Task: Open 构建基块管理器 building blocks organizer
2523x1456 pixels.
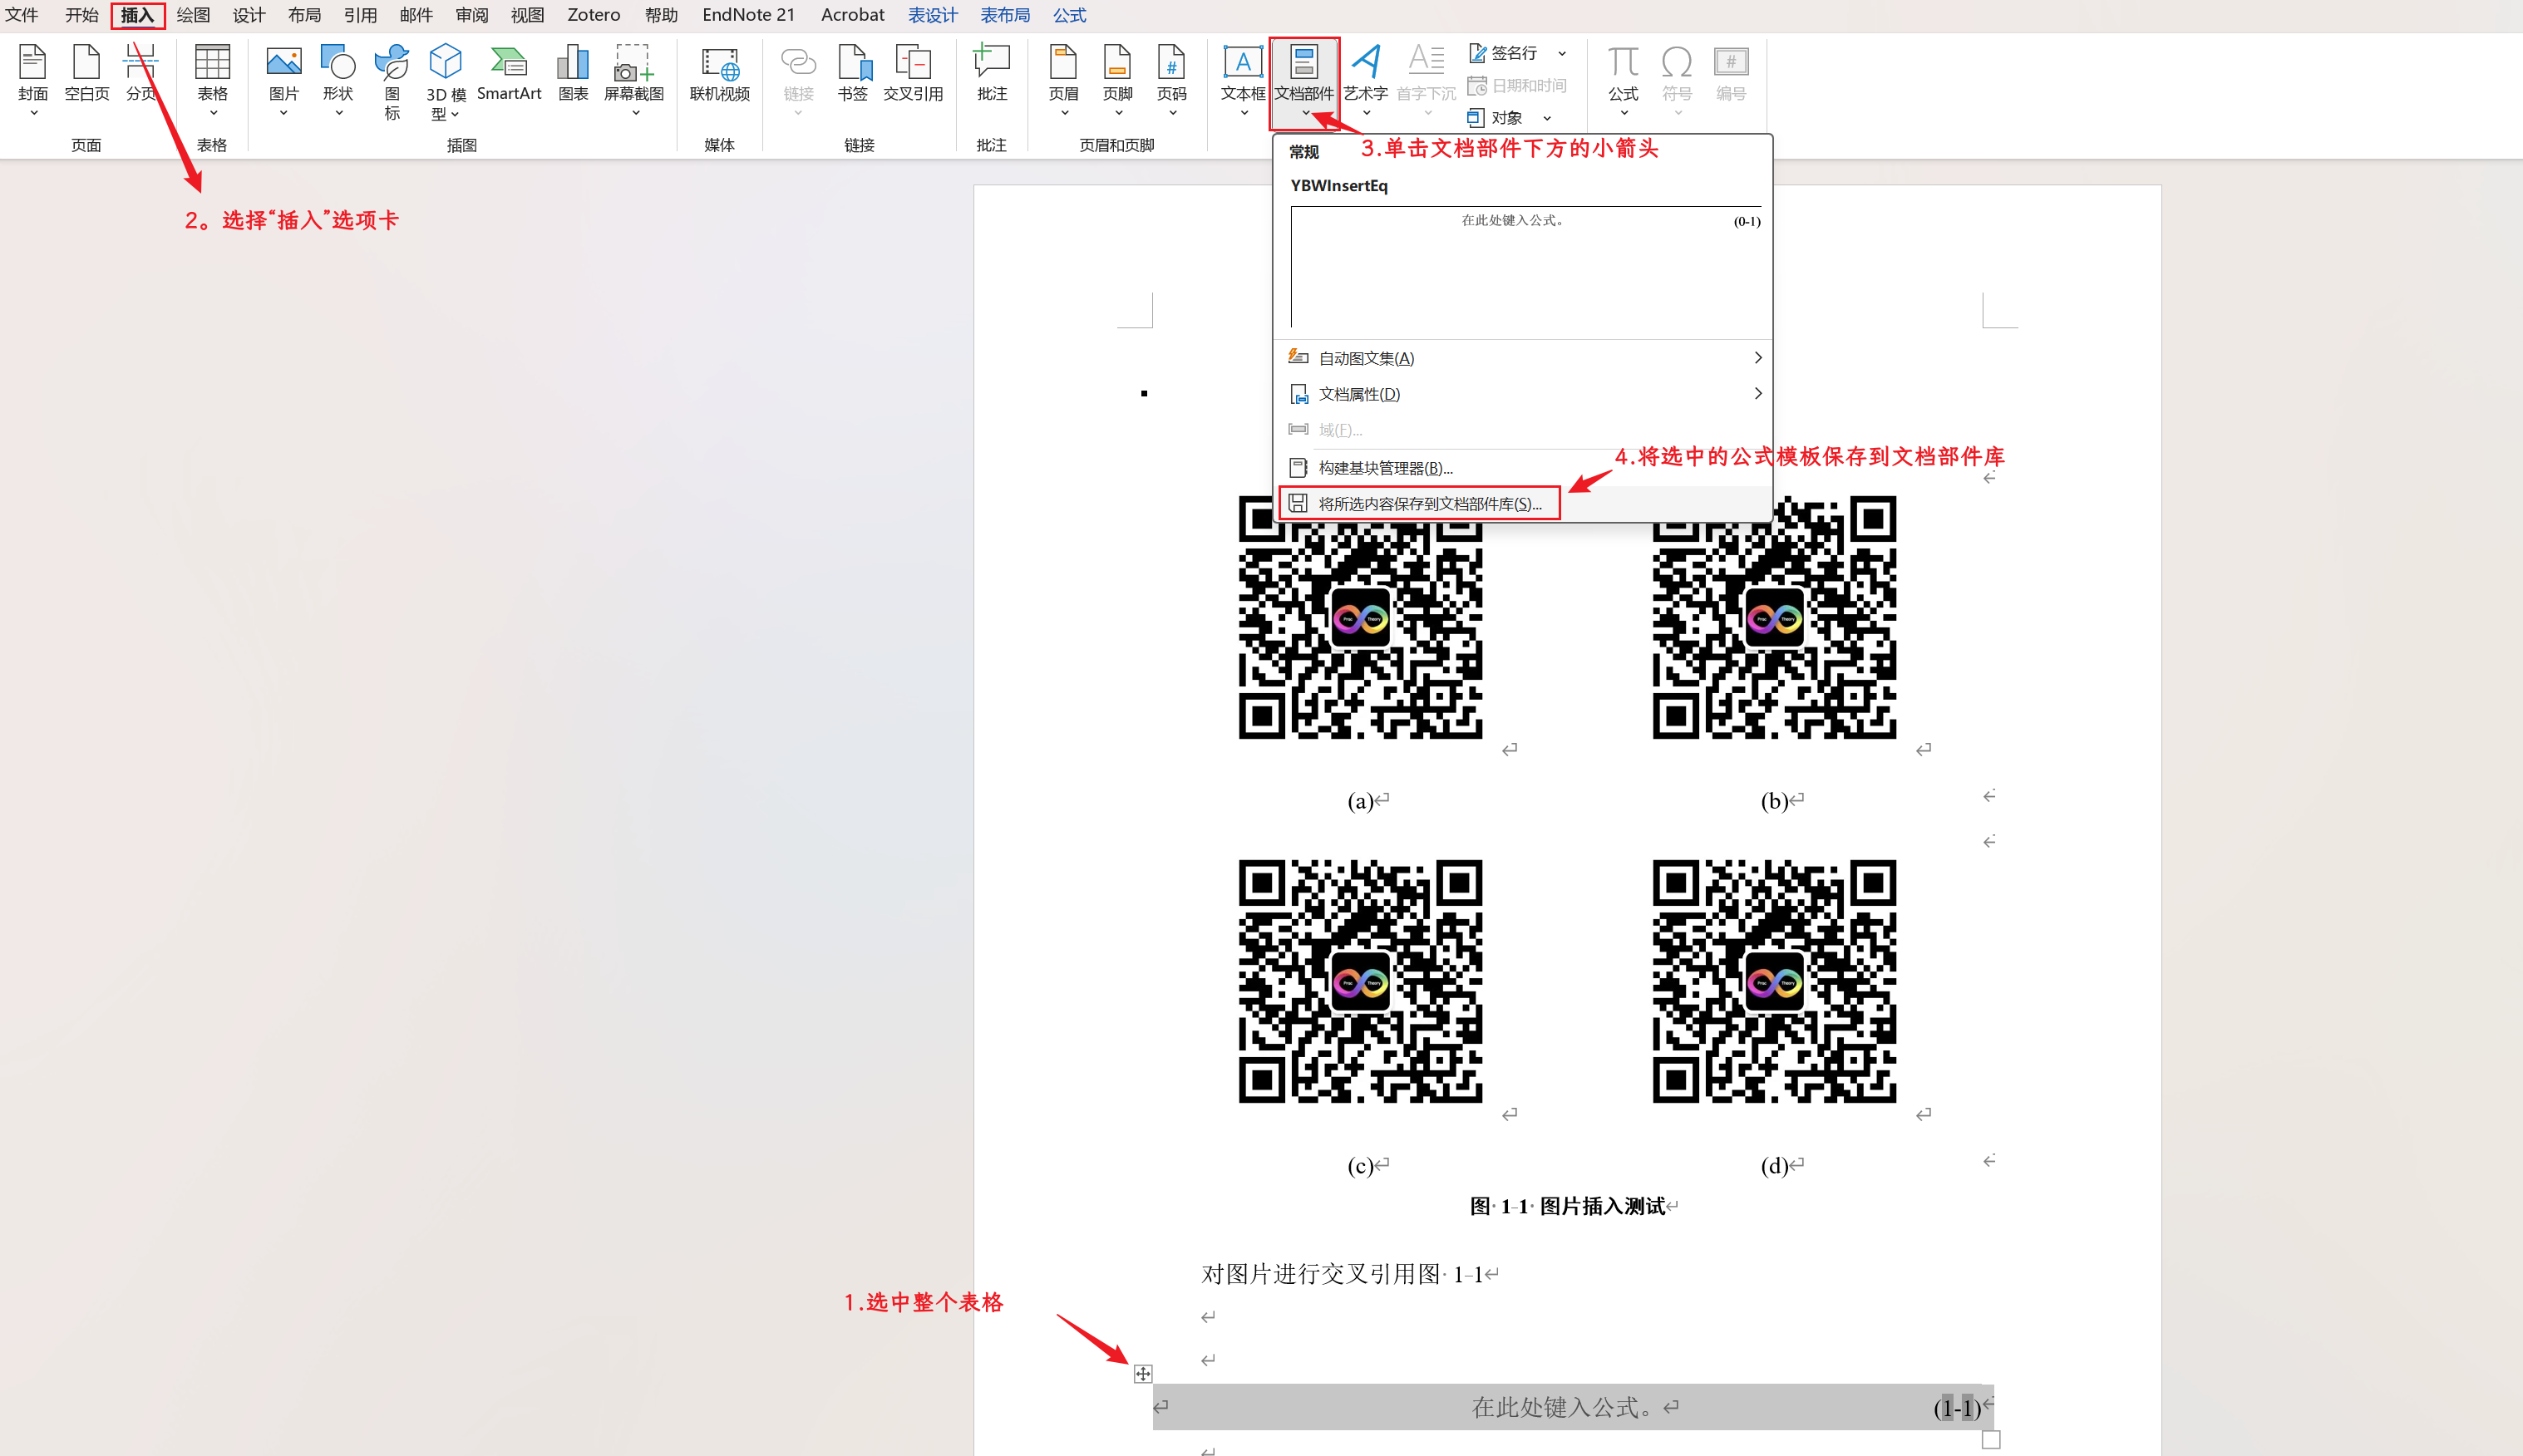Action: pyautogui.click(x=1385, y=468)
